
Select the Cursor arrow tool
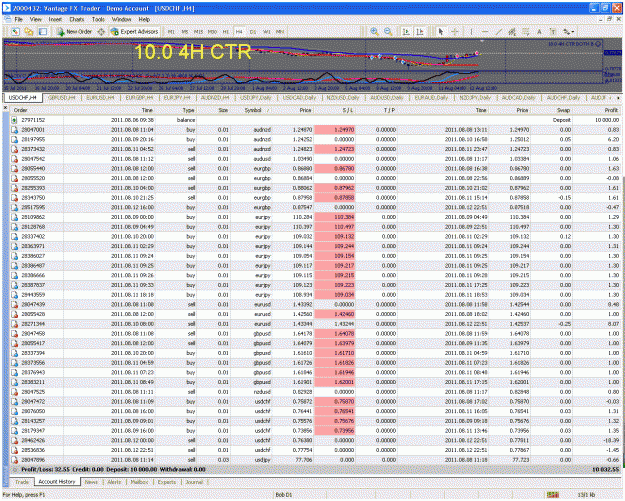[441, 31]
